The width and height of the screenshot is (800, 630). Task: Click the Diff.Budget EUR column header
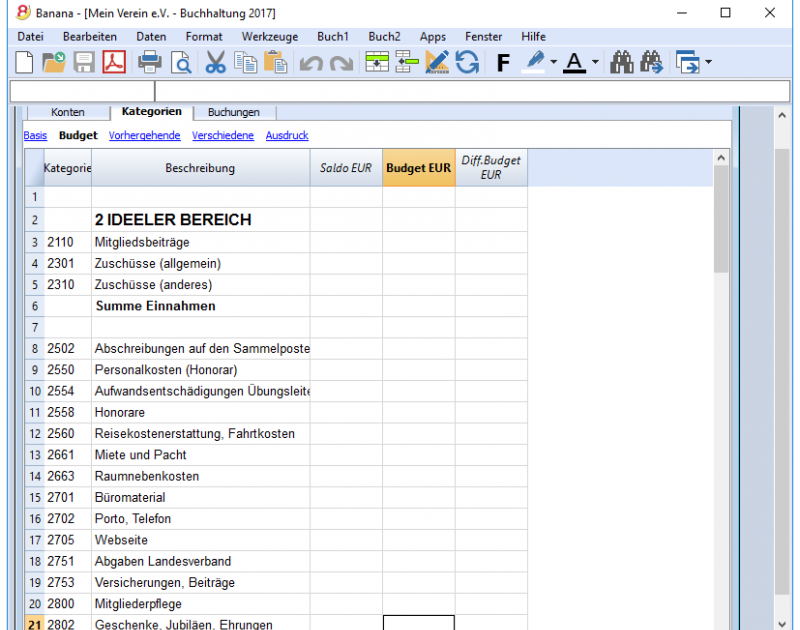(x=491, y=168)
